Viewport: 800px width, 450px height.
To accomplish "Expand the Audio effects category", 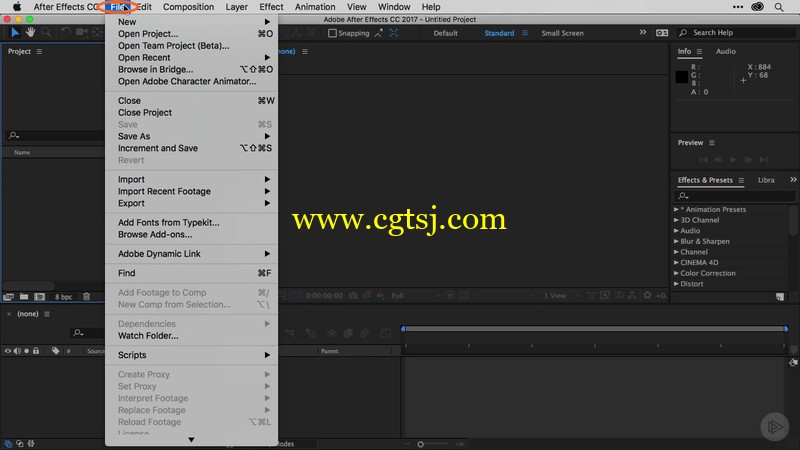I will pos(676,231).
